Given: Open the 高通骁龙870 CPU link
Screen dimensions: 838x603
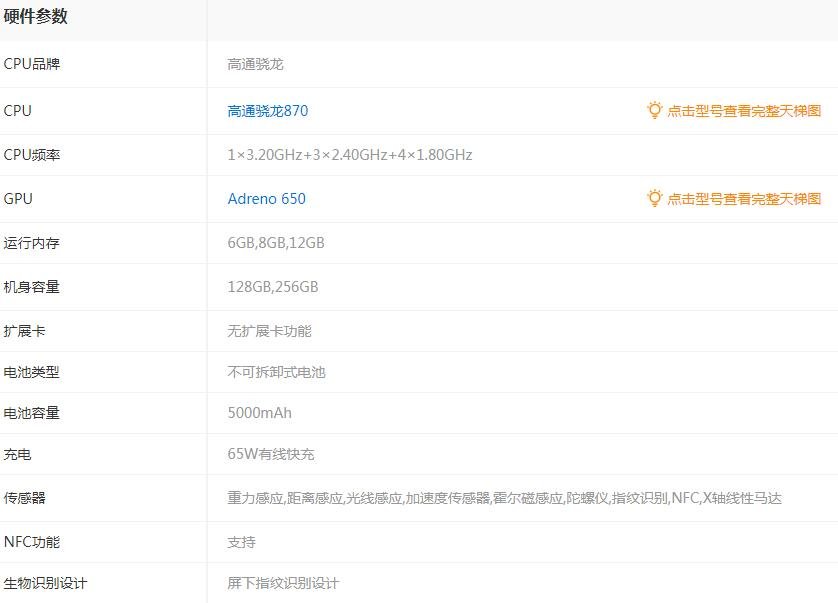Looking at the screenshot, I should point(268,111).
